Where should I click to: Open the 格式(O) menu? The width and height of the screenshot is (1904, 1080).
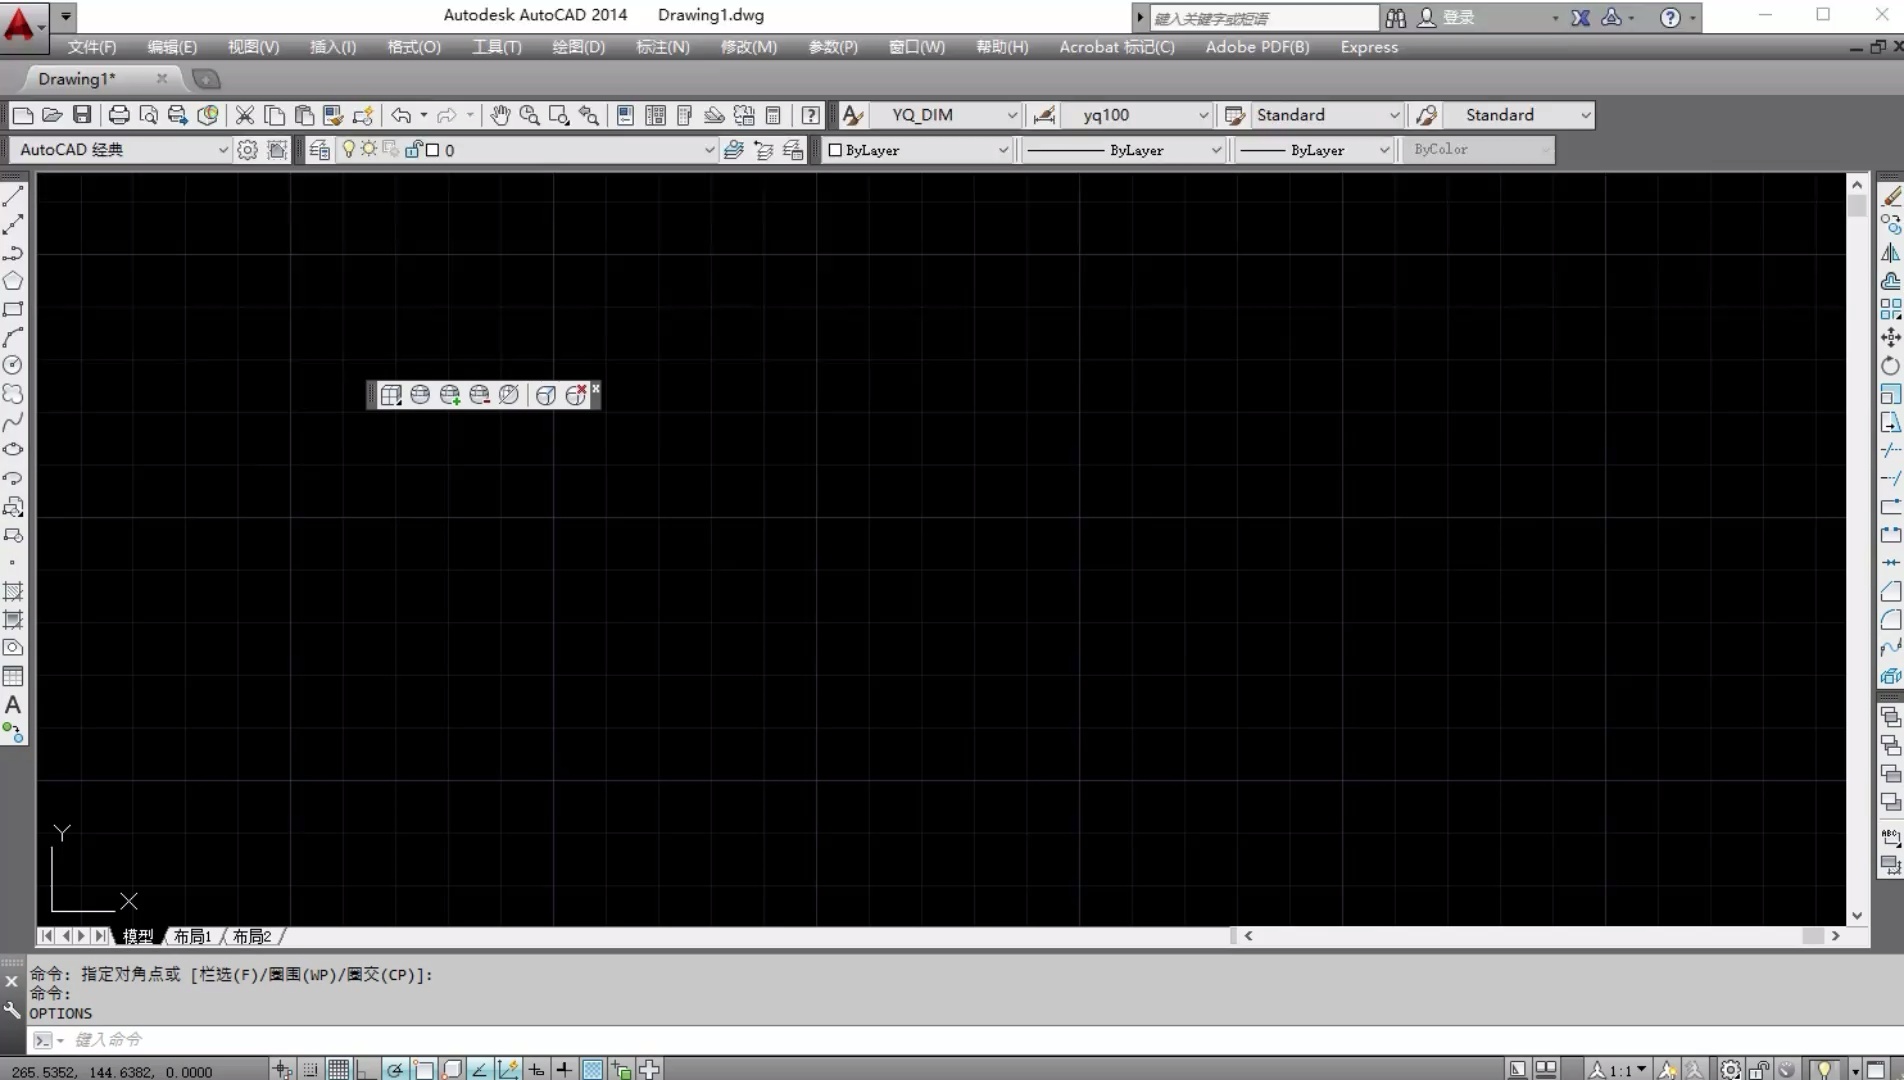click(x=413, y=47)
